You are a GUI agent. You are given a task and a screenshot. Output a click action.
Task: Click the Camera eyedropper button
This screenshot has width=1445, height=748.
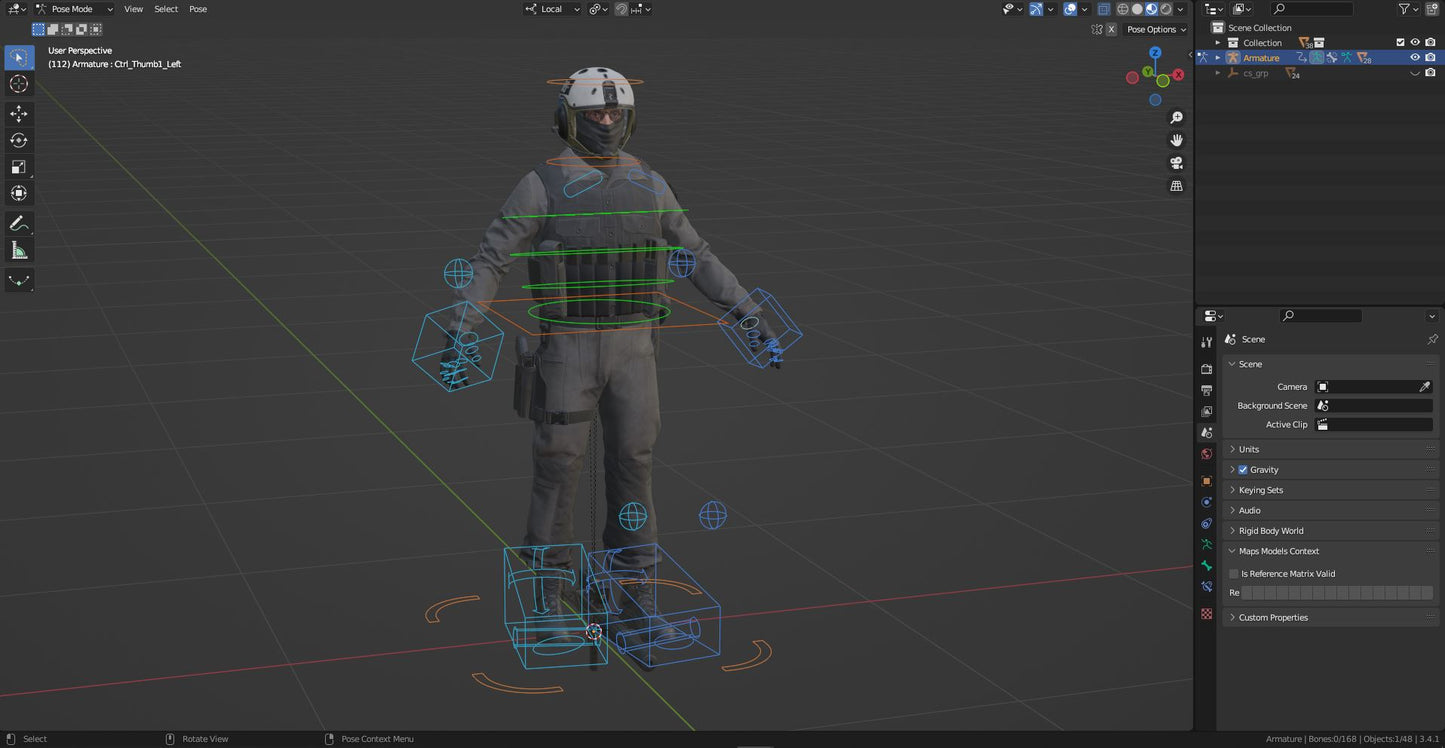pyautogui.click(x=1424, y=387)
